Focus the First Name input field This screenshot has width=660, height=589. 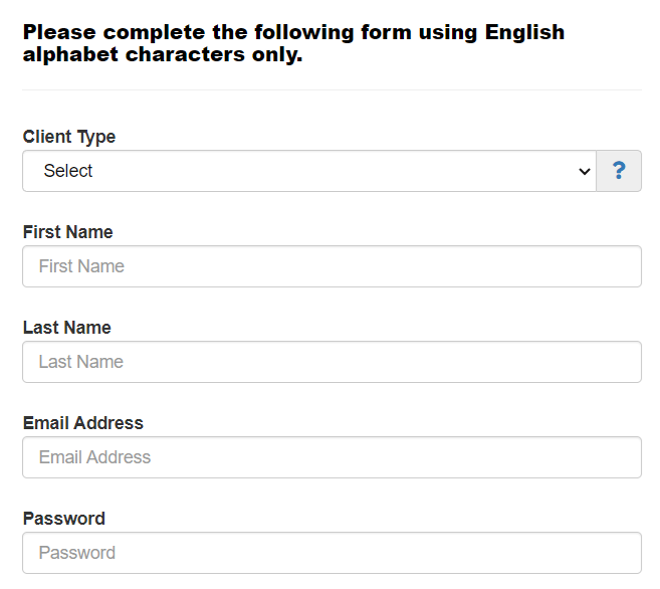tap(332, 267)
